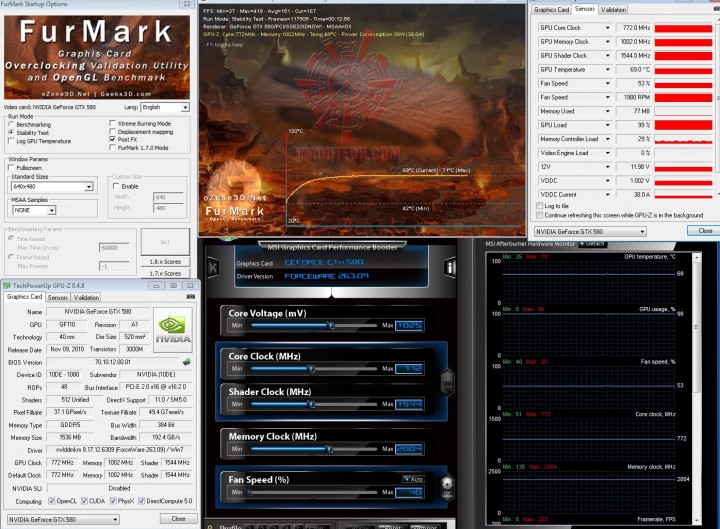
Task: Click the NVIDIA logo in GPU-Z
Action: click(x=173, y=331)
